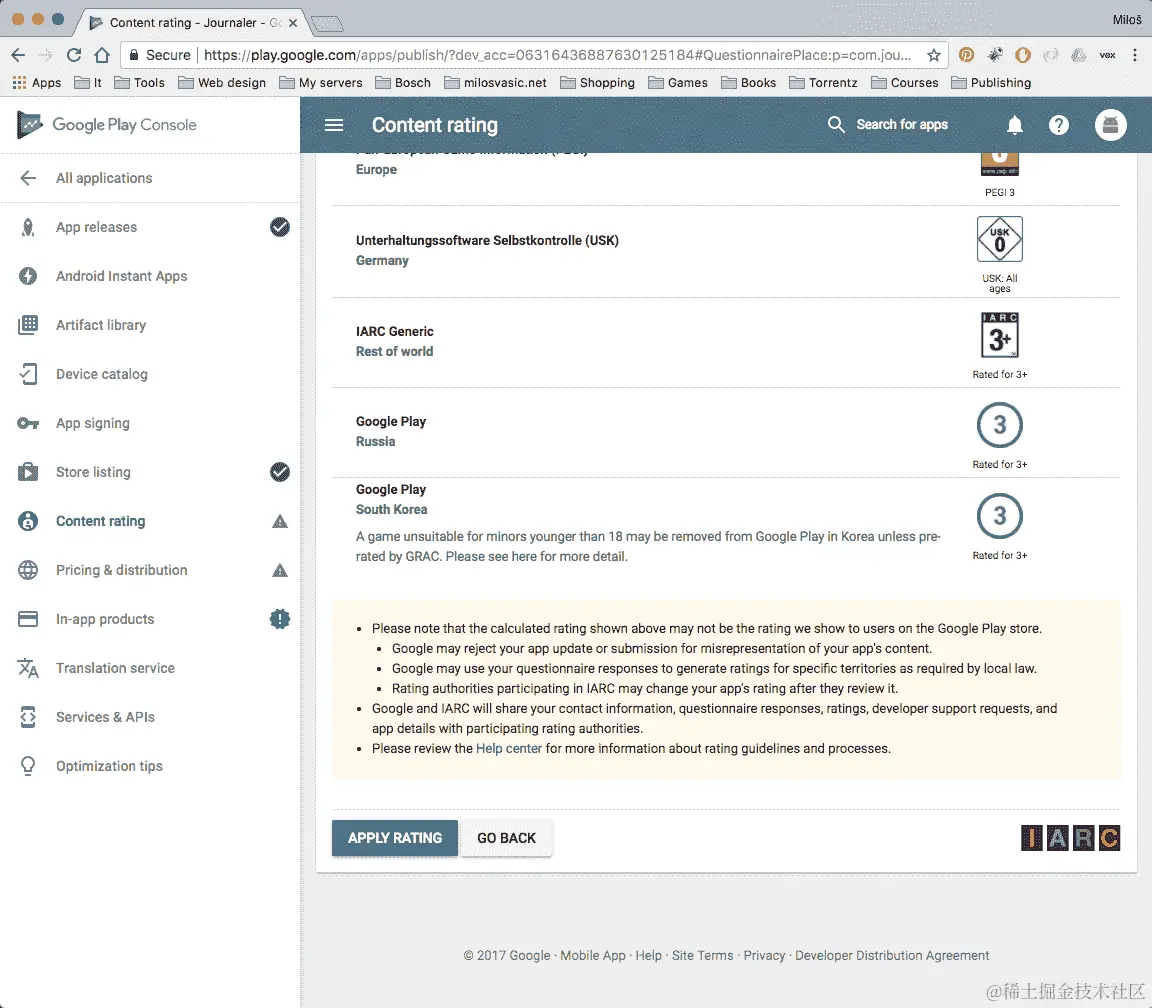Click the checkmark beside App releases

[280, 227]
